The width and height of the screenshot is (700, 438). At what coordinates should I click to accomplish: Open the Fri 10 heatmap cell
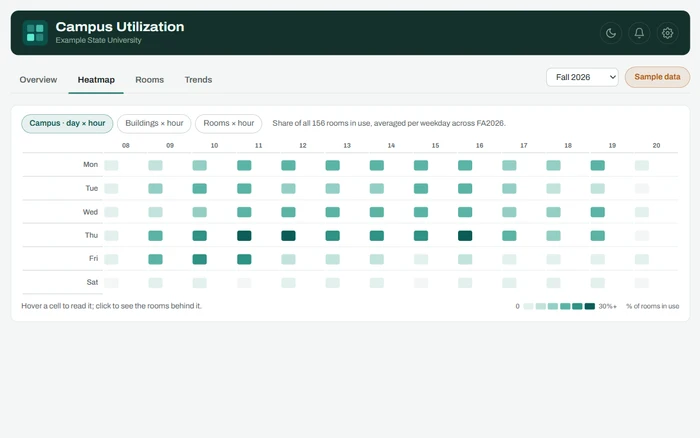tap(200, 259)
